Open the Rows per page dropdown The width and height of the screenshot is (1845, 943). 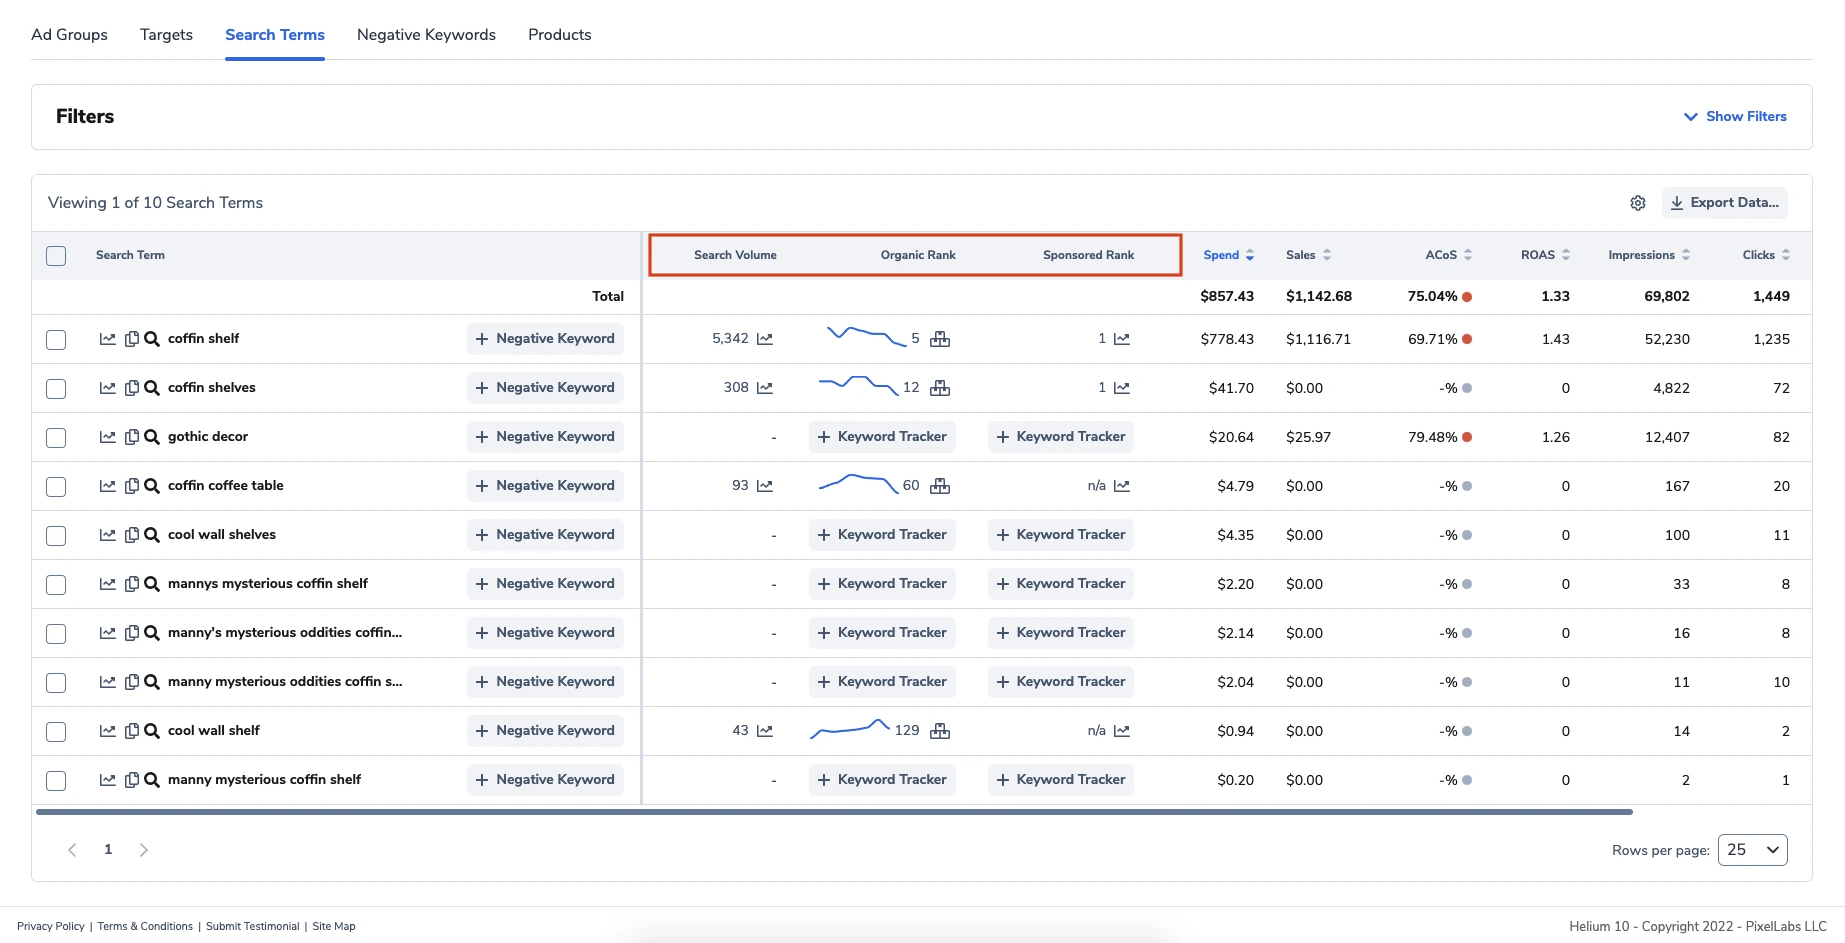[1752, 850]
